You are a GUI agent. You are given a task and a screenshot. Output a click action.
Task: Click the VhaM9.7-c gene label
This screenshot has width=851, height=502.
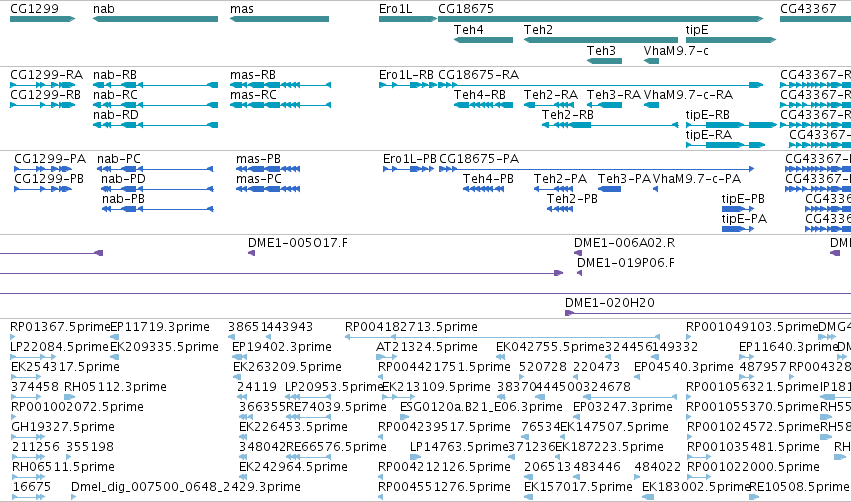pos(676,50)
